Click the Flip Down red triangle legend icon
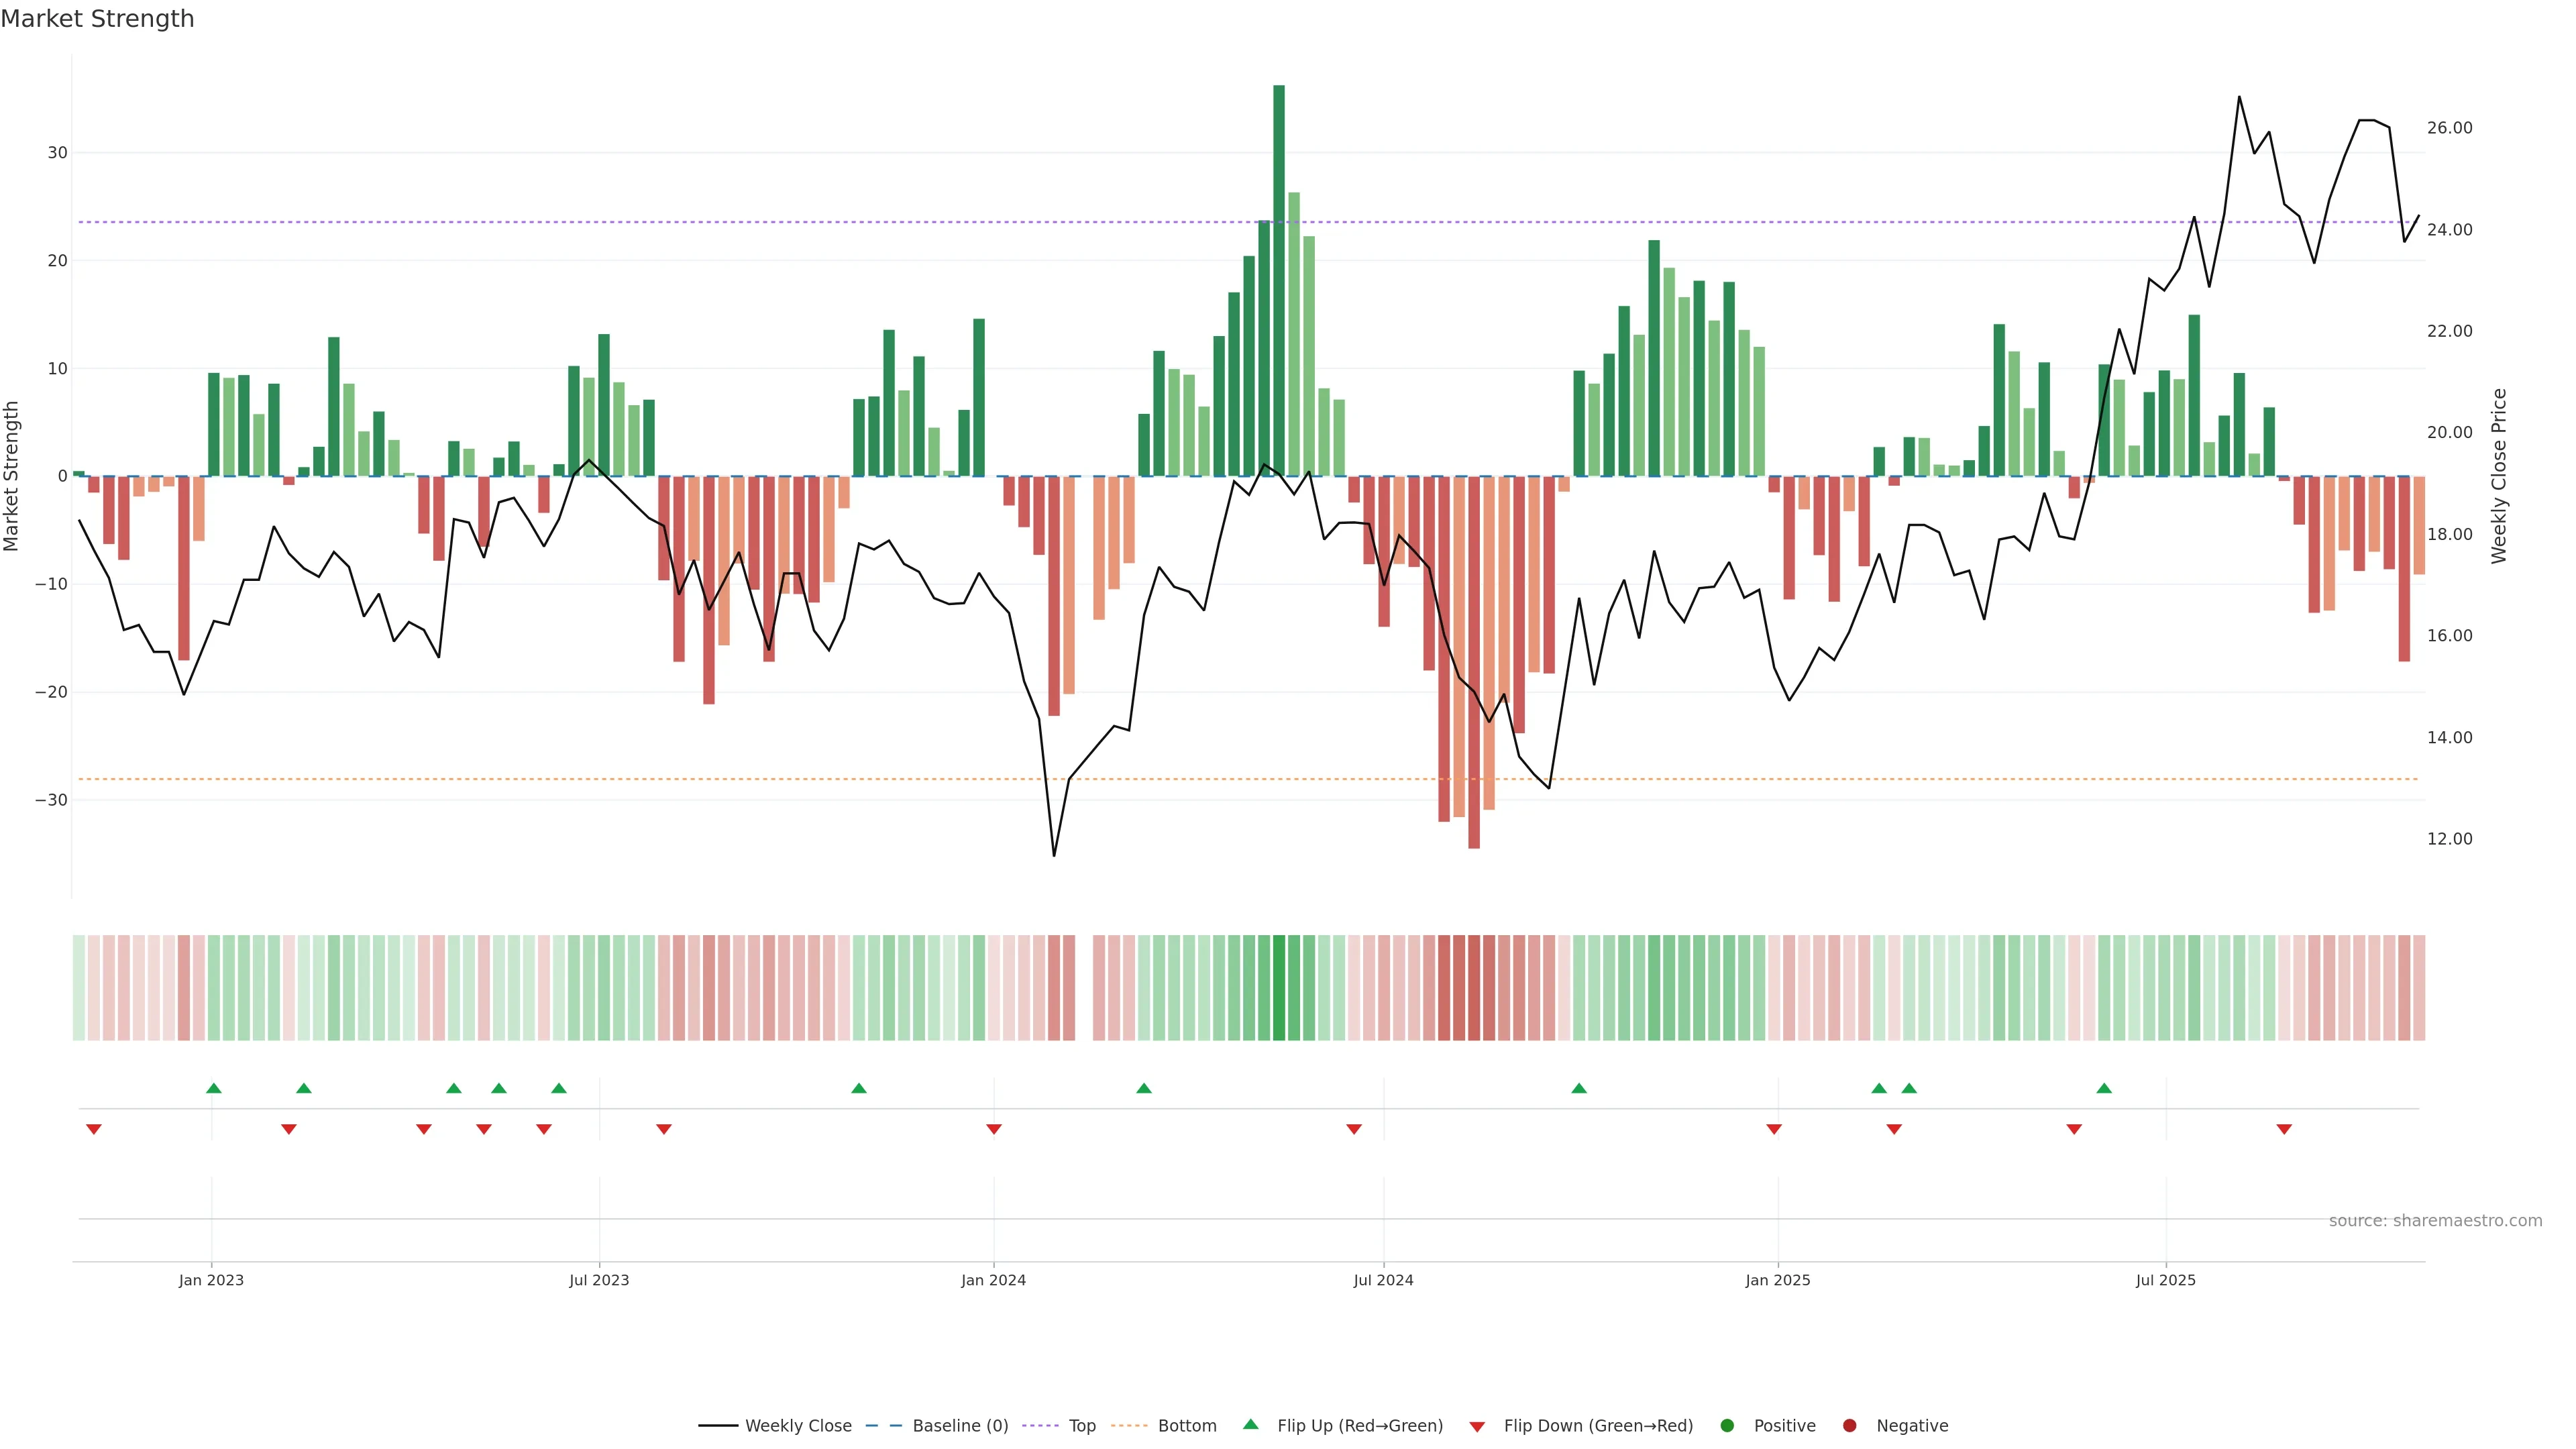2576x1449 pixels. [x=1477, y=1427]
